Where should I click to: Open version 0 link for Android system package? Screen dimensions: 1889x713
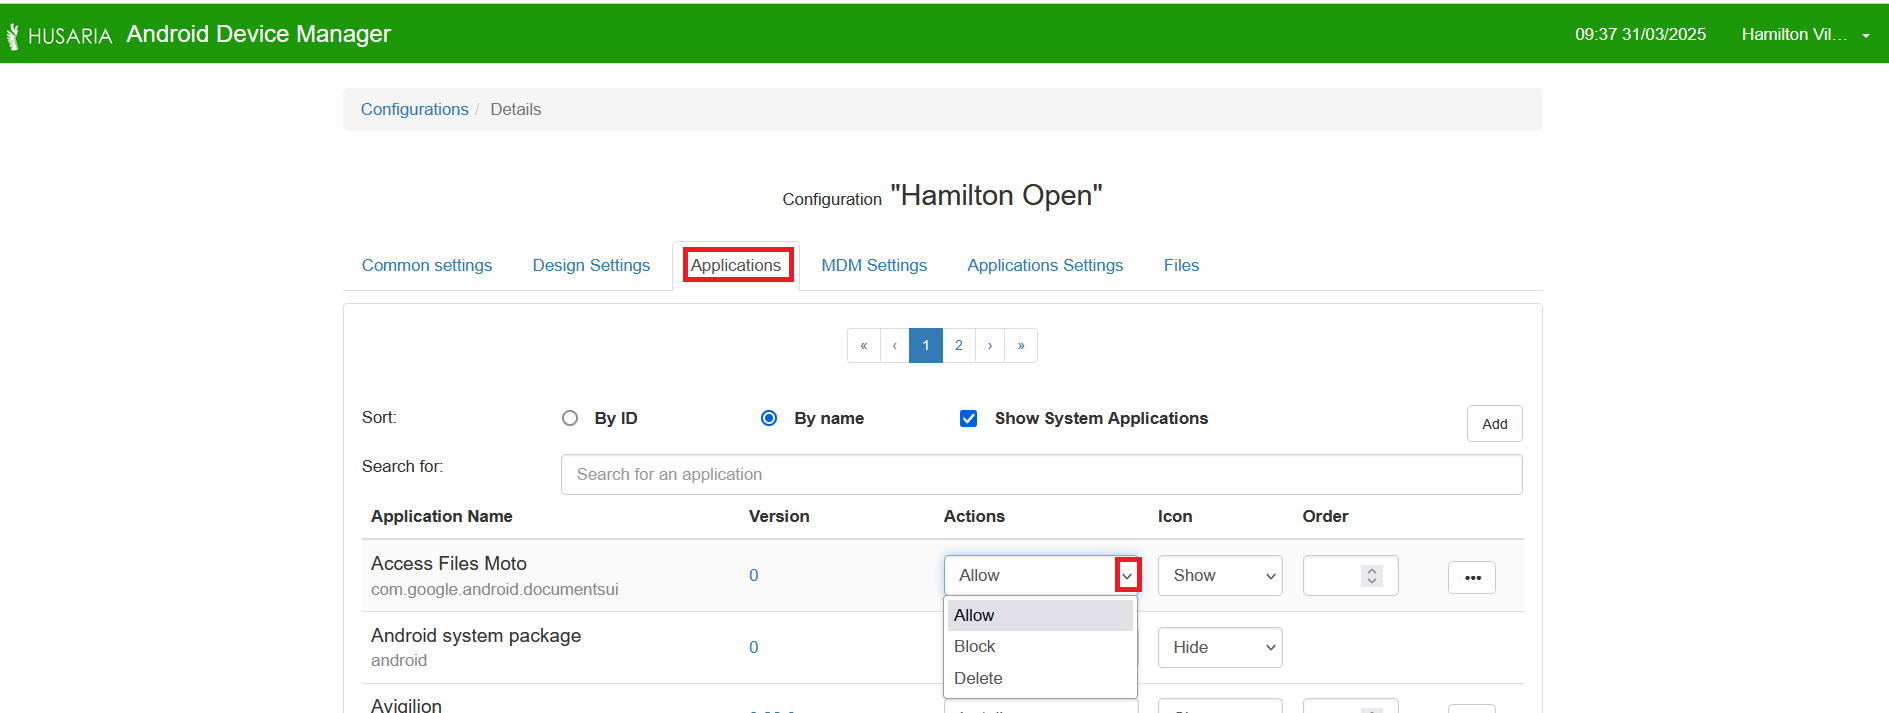(754, 647)
